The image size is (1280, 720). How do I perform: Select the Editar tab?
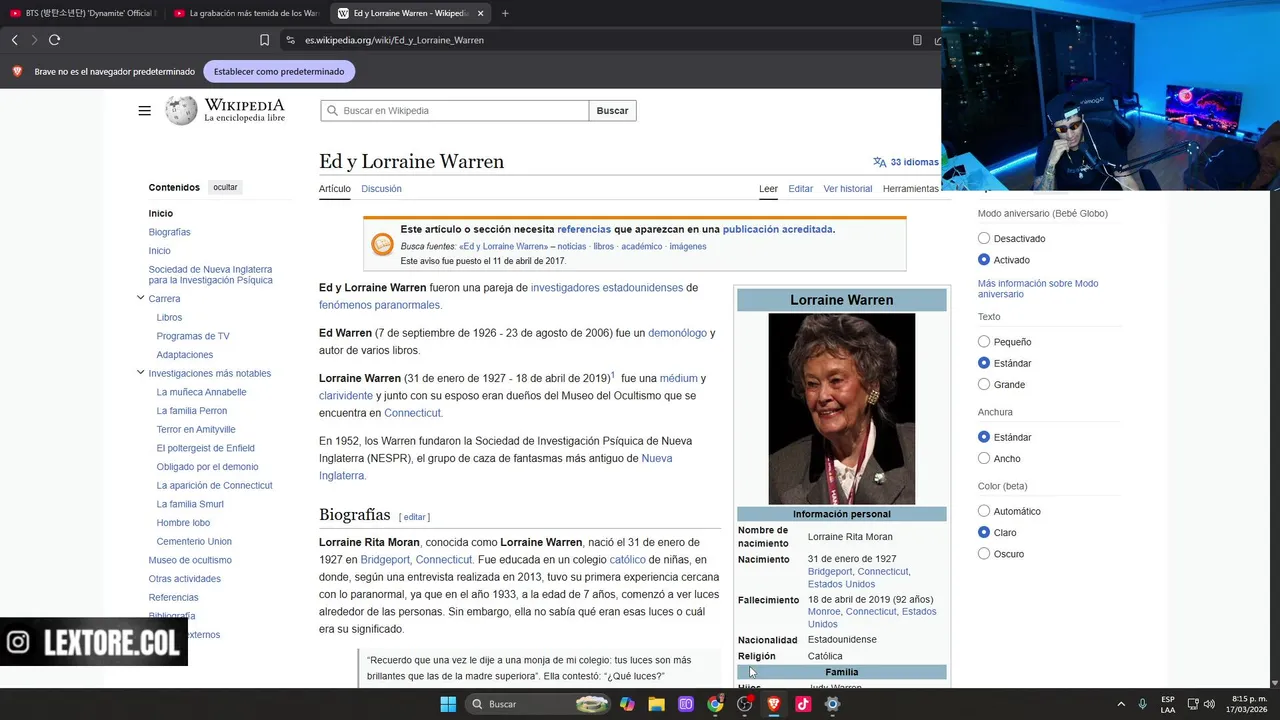(800, 188)
